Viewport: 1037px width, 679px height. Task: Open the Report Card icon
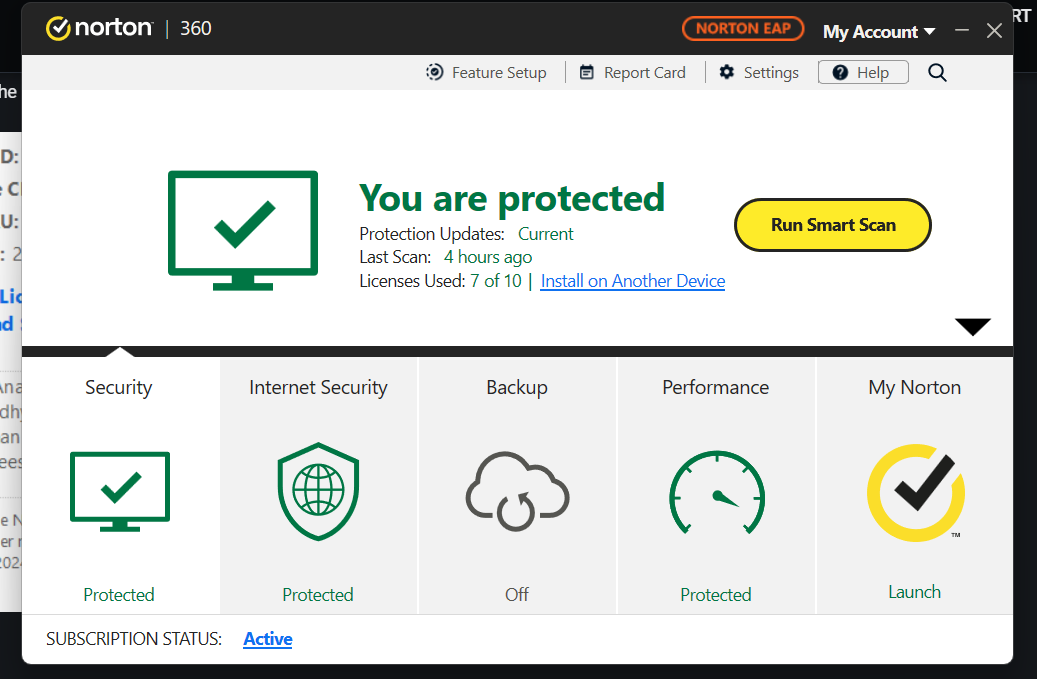[587, 72]
